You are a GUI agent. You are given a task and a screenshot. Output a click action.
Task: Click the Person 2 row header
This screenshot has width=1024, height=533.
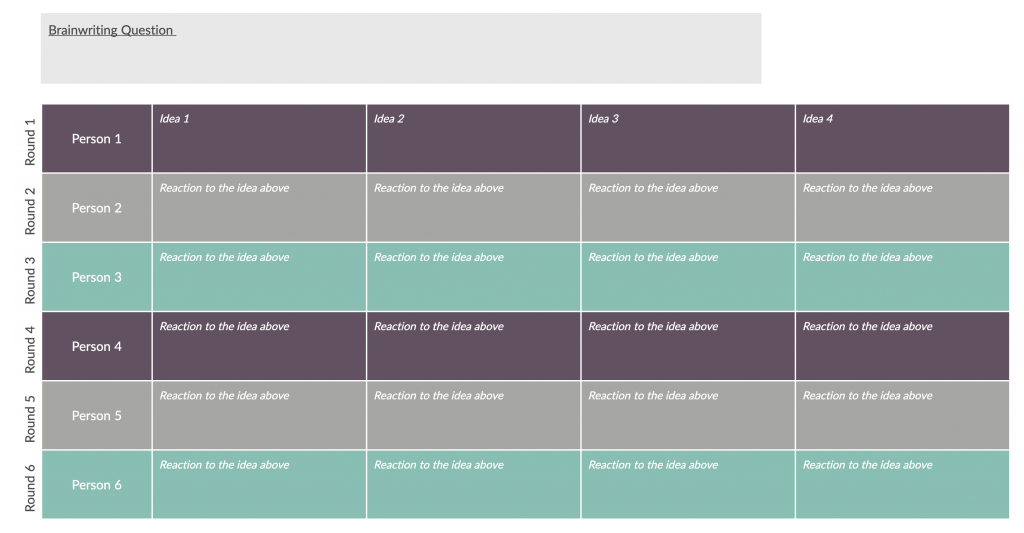point(97,208)
